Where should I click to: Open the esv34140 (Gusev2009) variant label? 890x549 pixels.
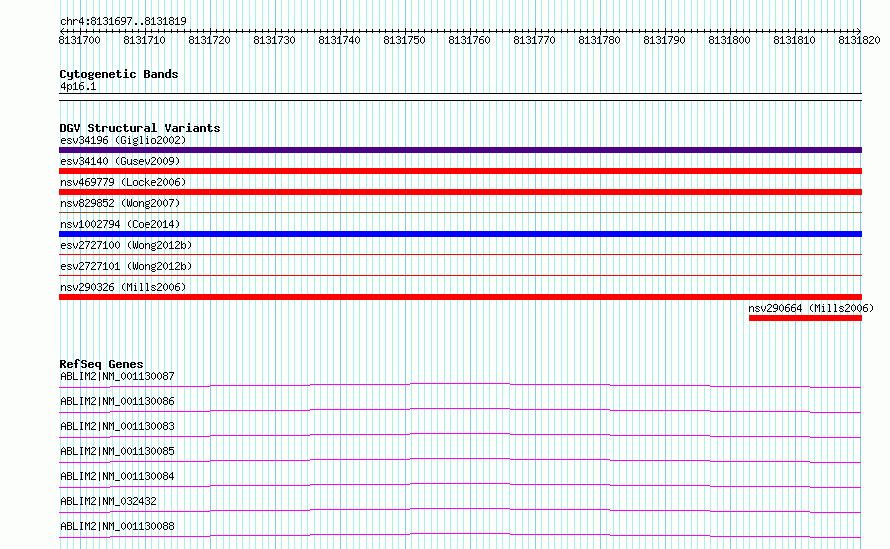click(x=120, y=161)
